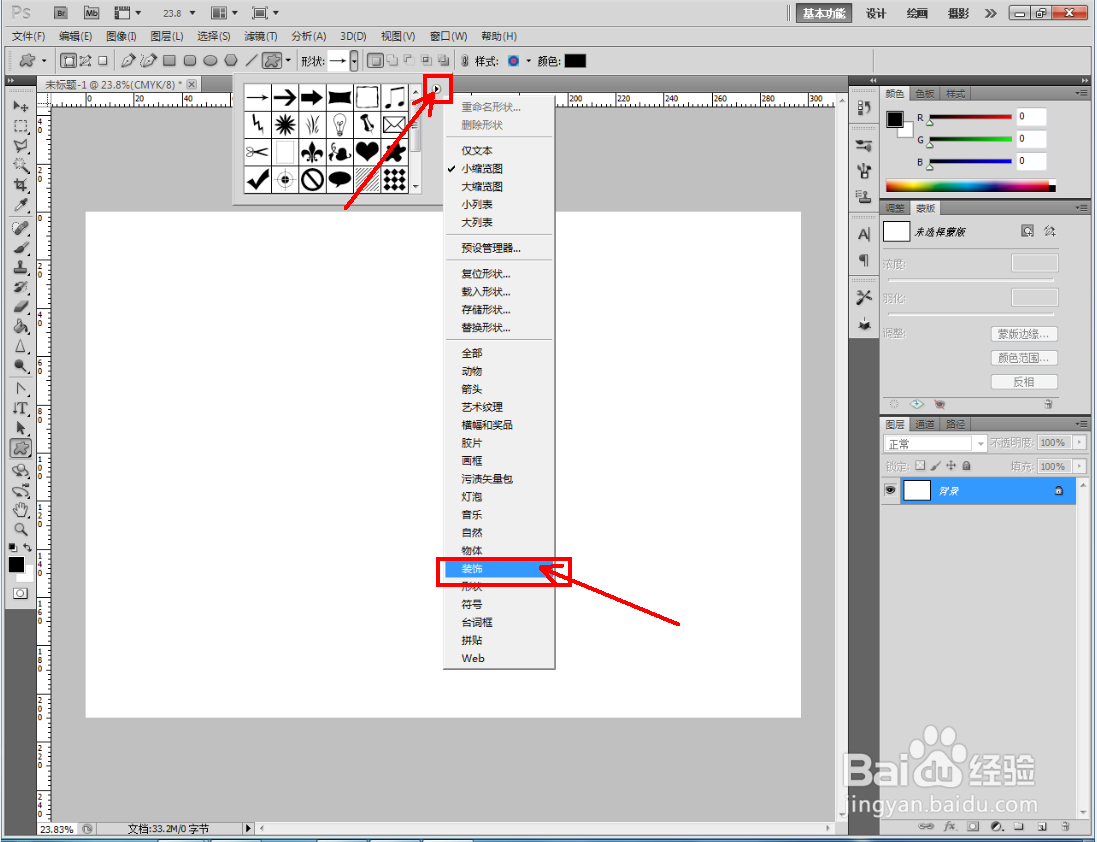
Task: Toggle Background layer visibility eye
Action: (x=890, y=490)
